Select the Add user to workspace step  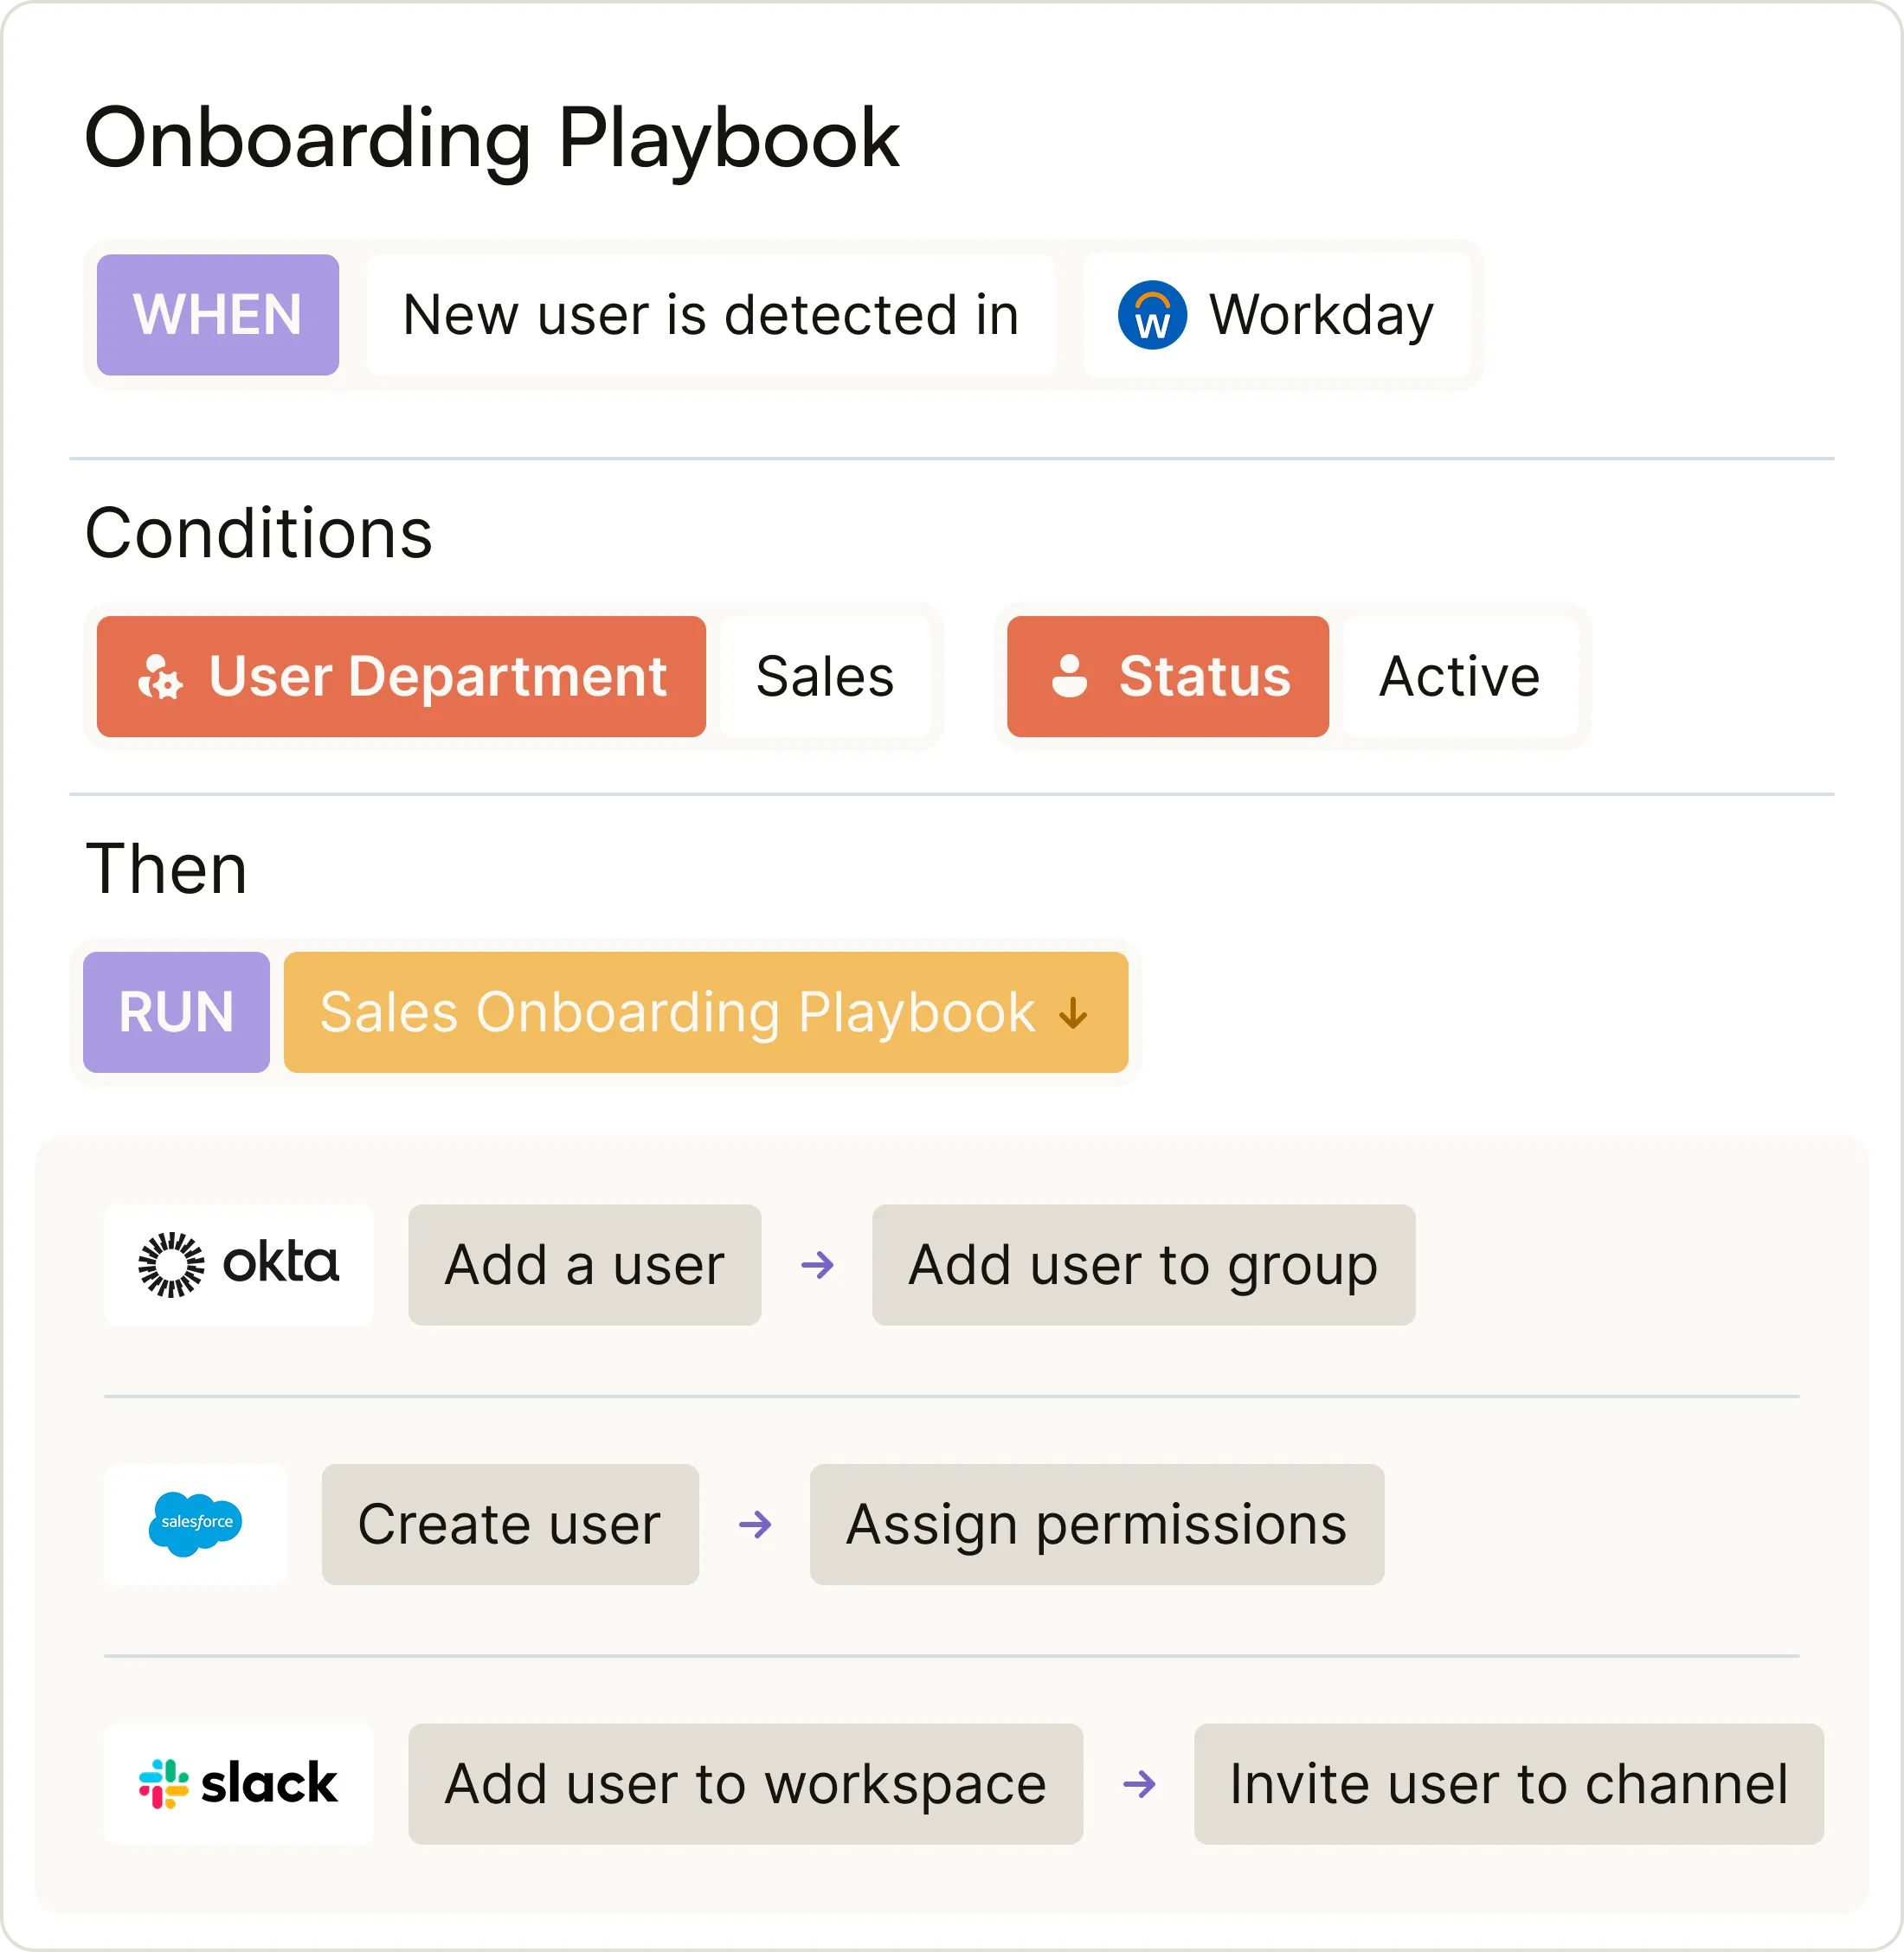point(746,1784)
